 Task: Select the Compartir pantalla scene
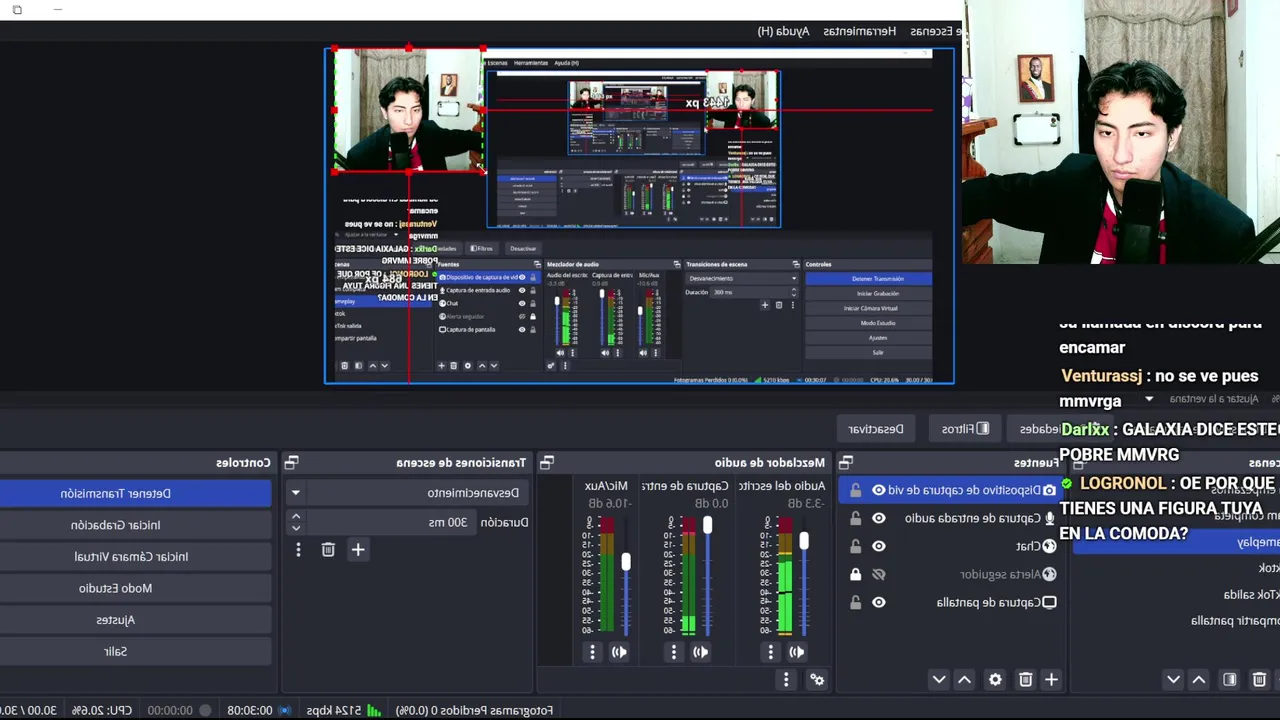[1236, 620]
